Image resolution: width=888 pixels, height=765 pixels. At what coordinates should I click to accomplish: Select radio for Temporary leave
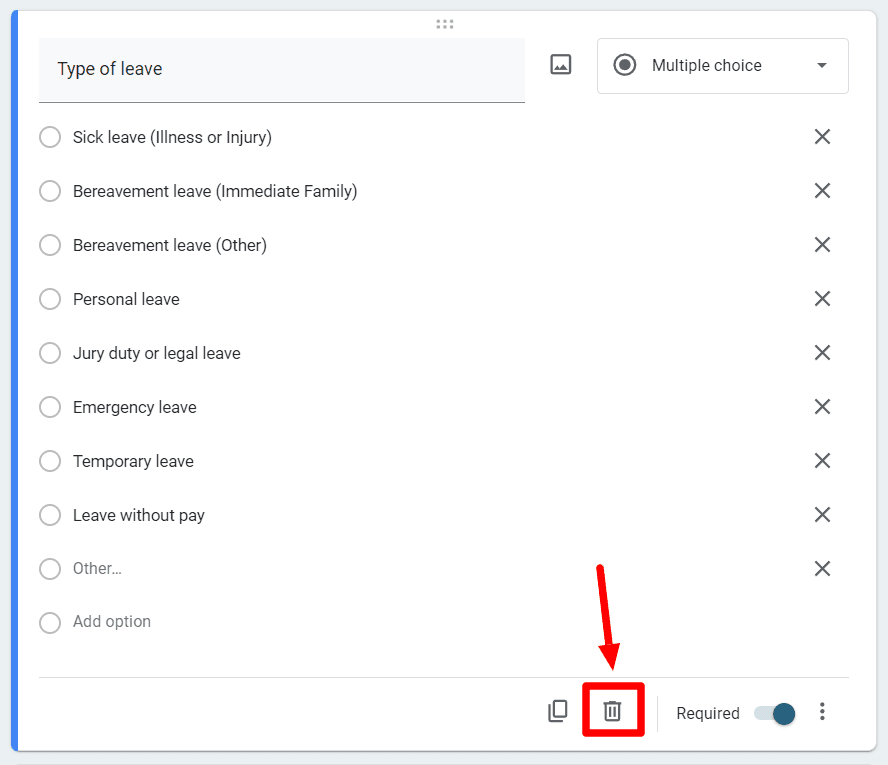point(50,461)
